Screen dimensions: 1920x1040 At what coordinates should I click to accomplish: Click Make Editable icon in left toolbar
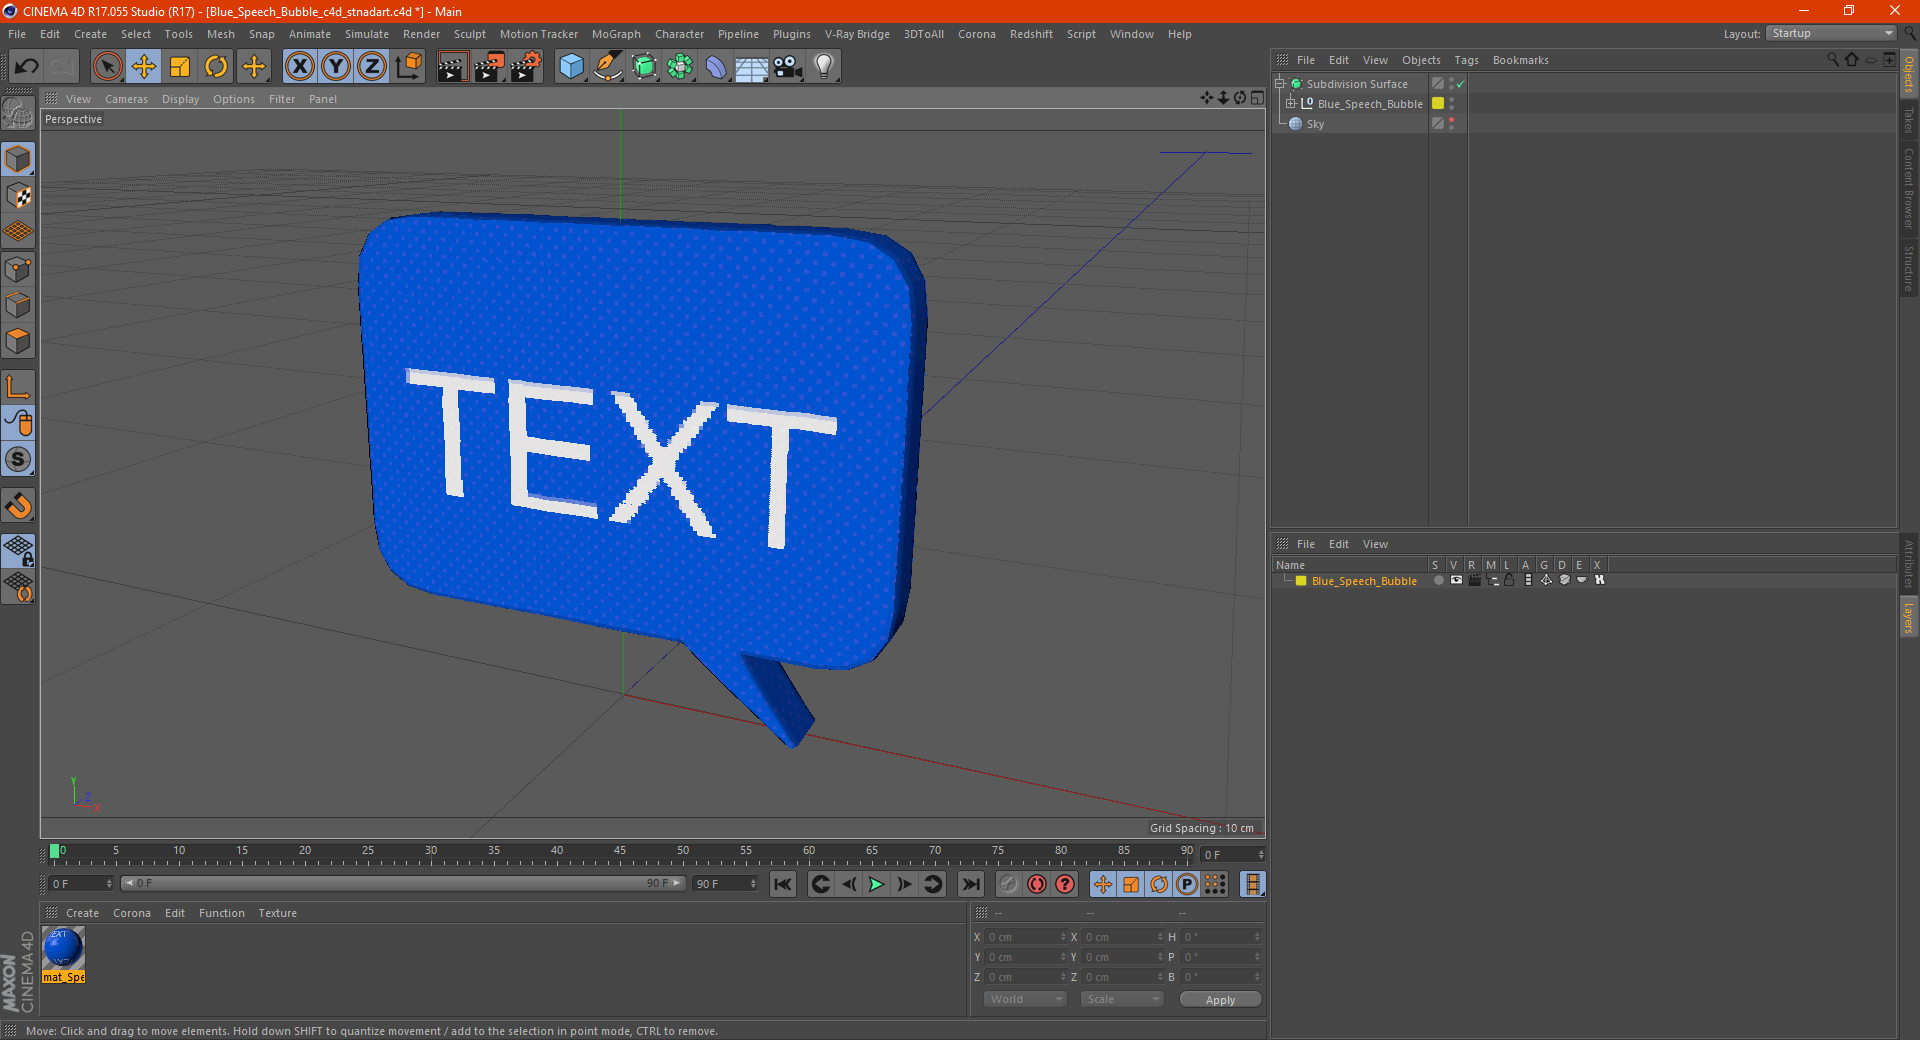[18, 115]
